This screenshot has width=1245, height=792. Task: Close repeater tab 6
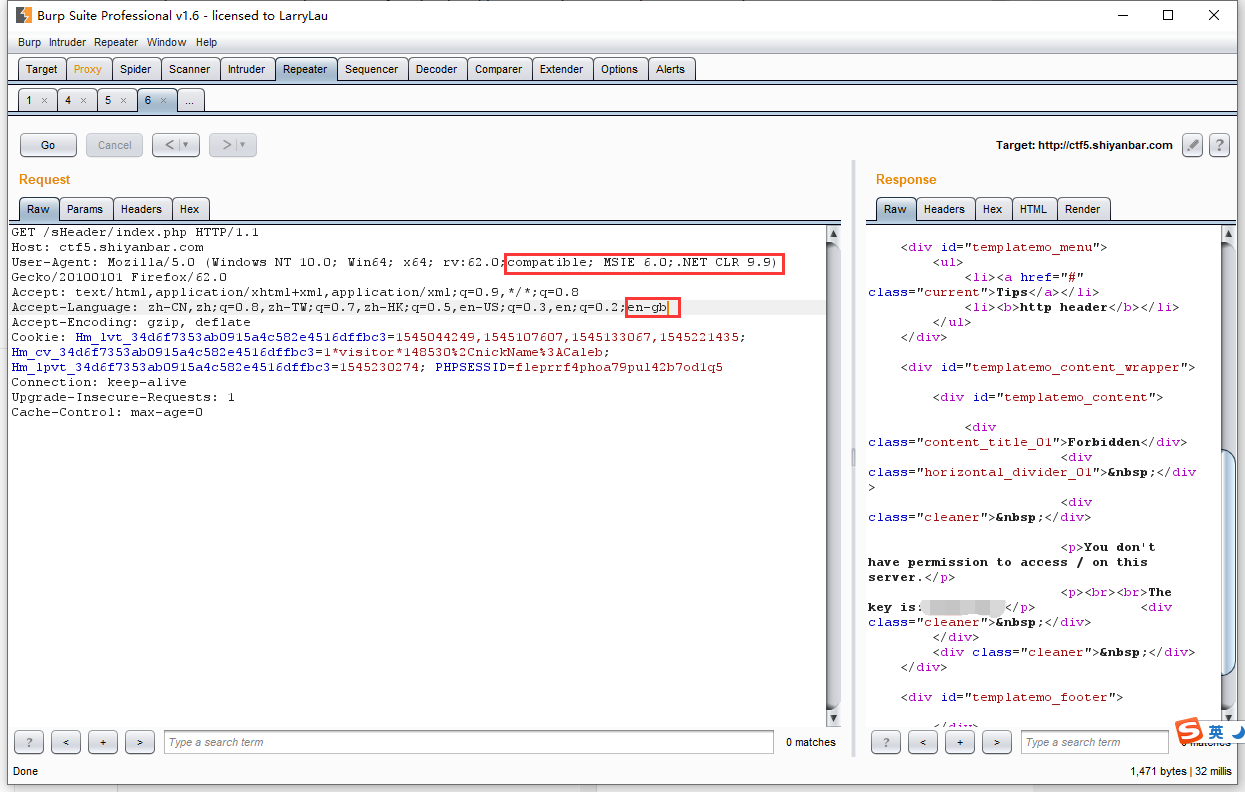(163, 100)
